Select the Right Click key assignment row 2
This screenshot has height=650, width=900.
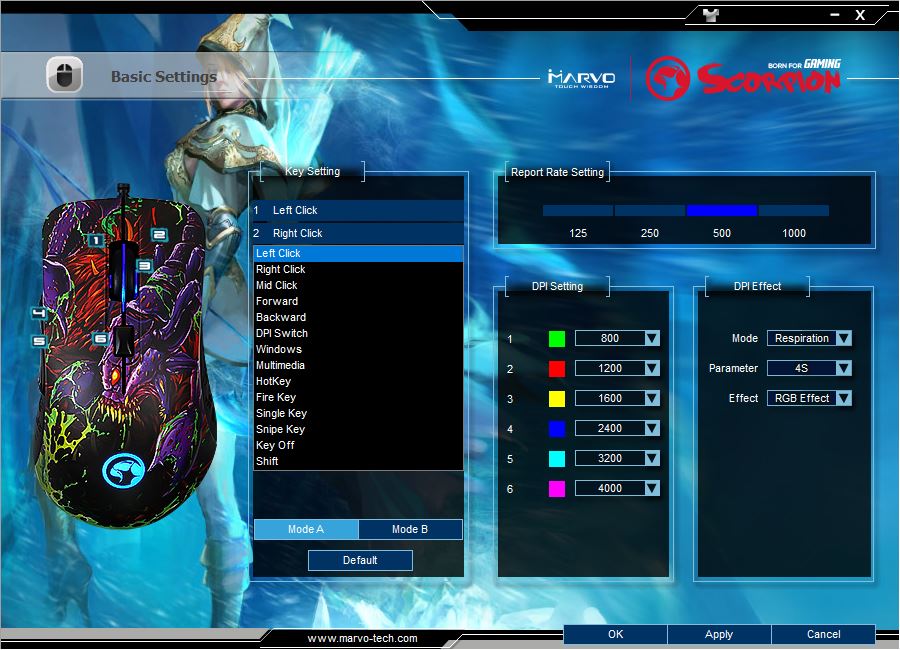pos(357,233)
